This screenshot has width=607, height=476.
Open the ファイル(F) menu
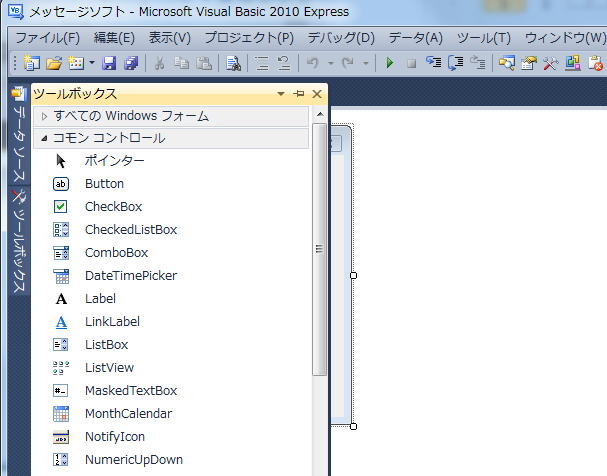(x=48, y=38)
